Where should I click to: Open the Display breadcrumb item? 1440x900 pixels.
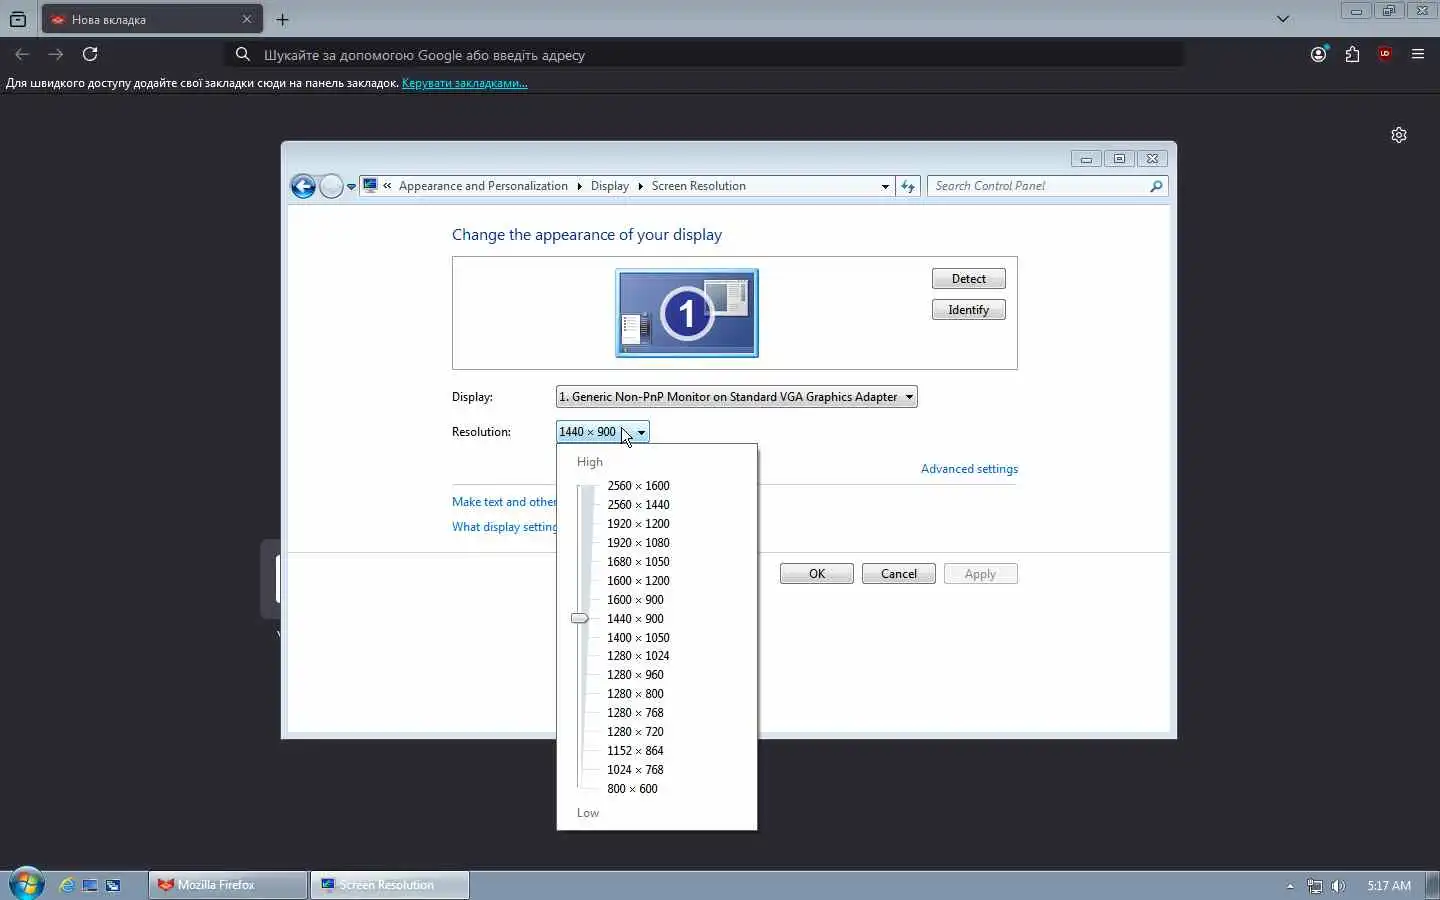[x=609, y=186]
